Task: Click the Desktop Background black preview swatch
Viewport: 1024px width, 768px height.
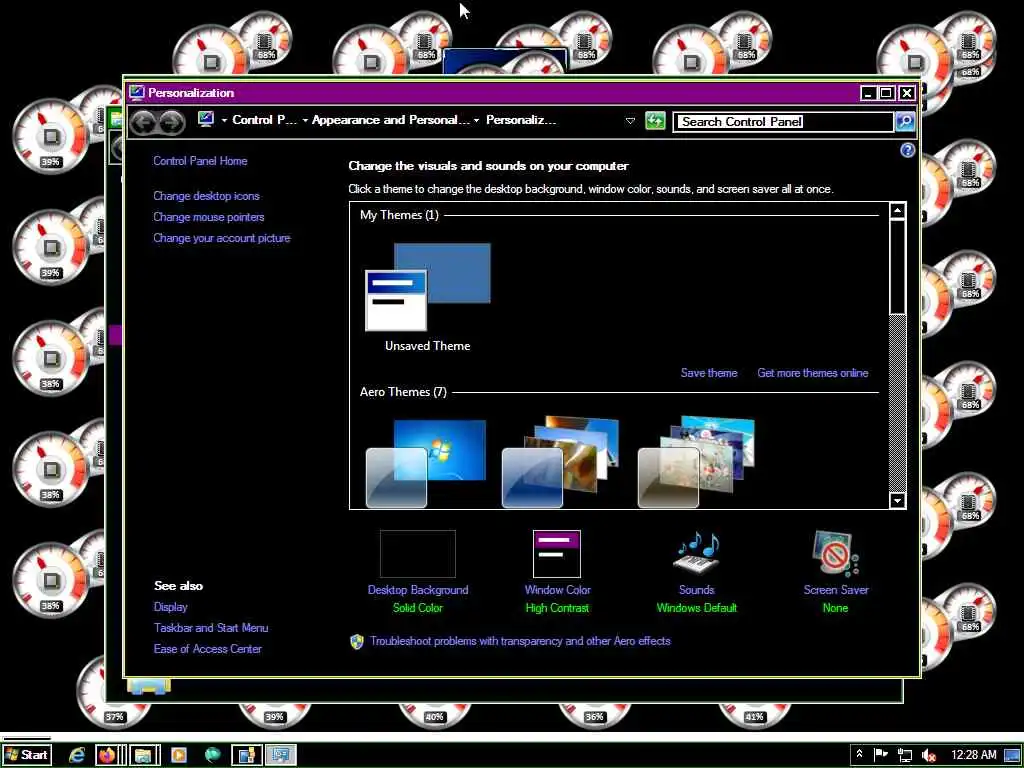Action: (418, 554)
